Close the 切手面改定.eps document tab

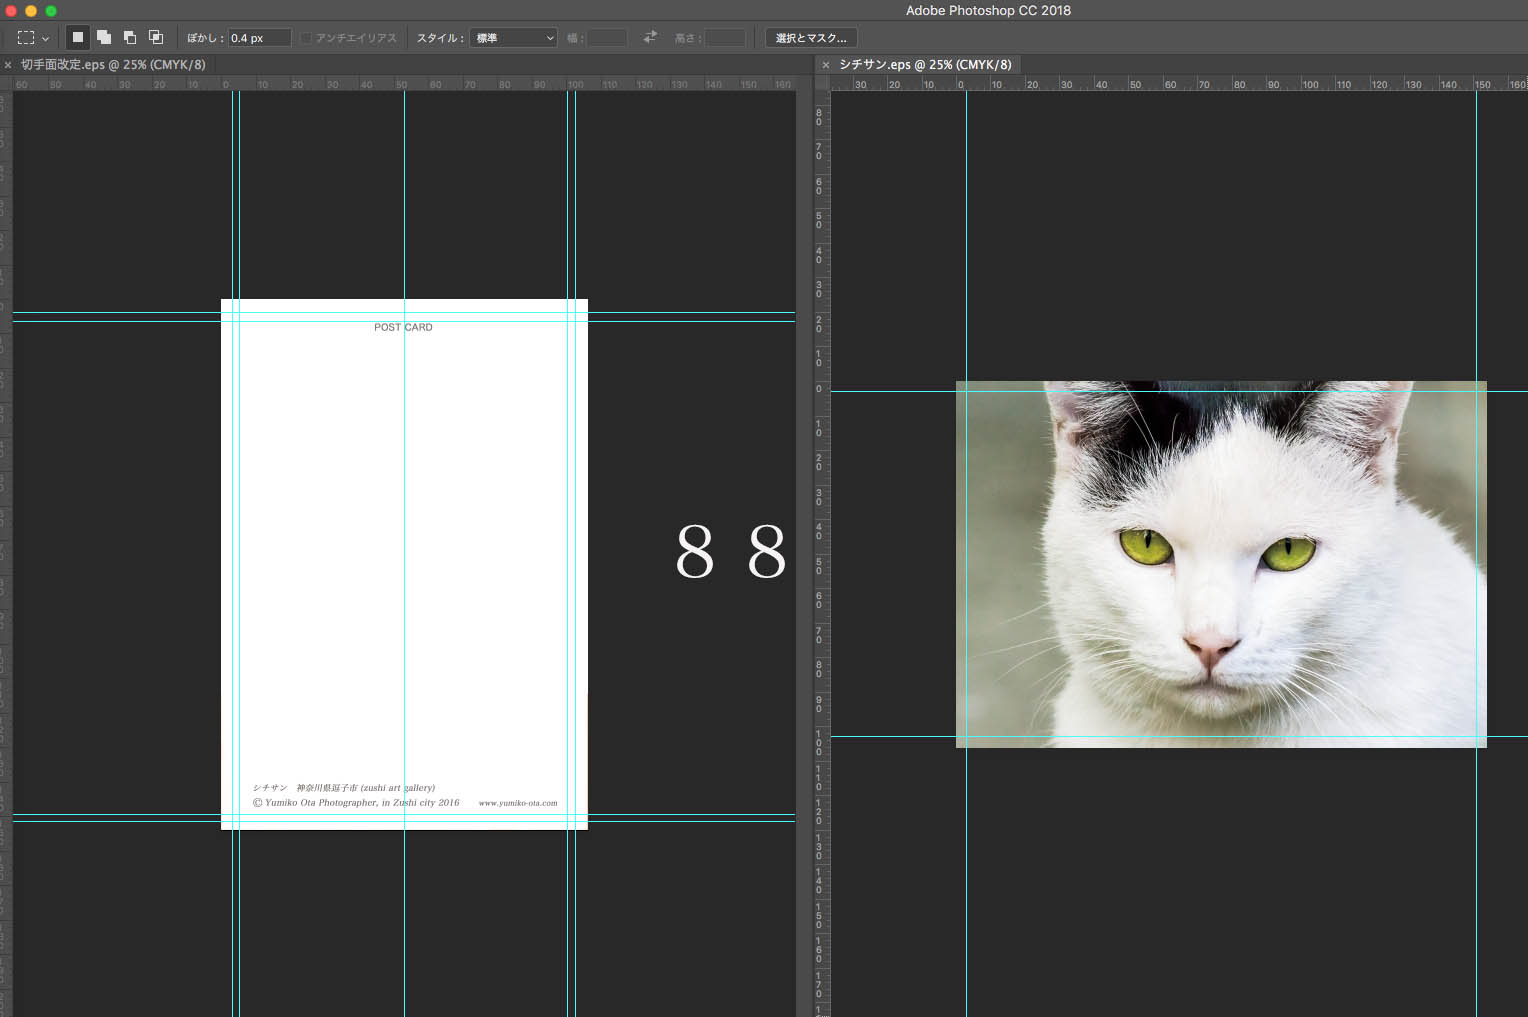[x=8, y=65]
